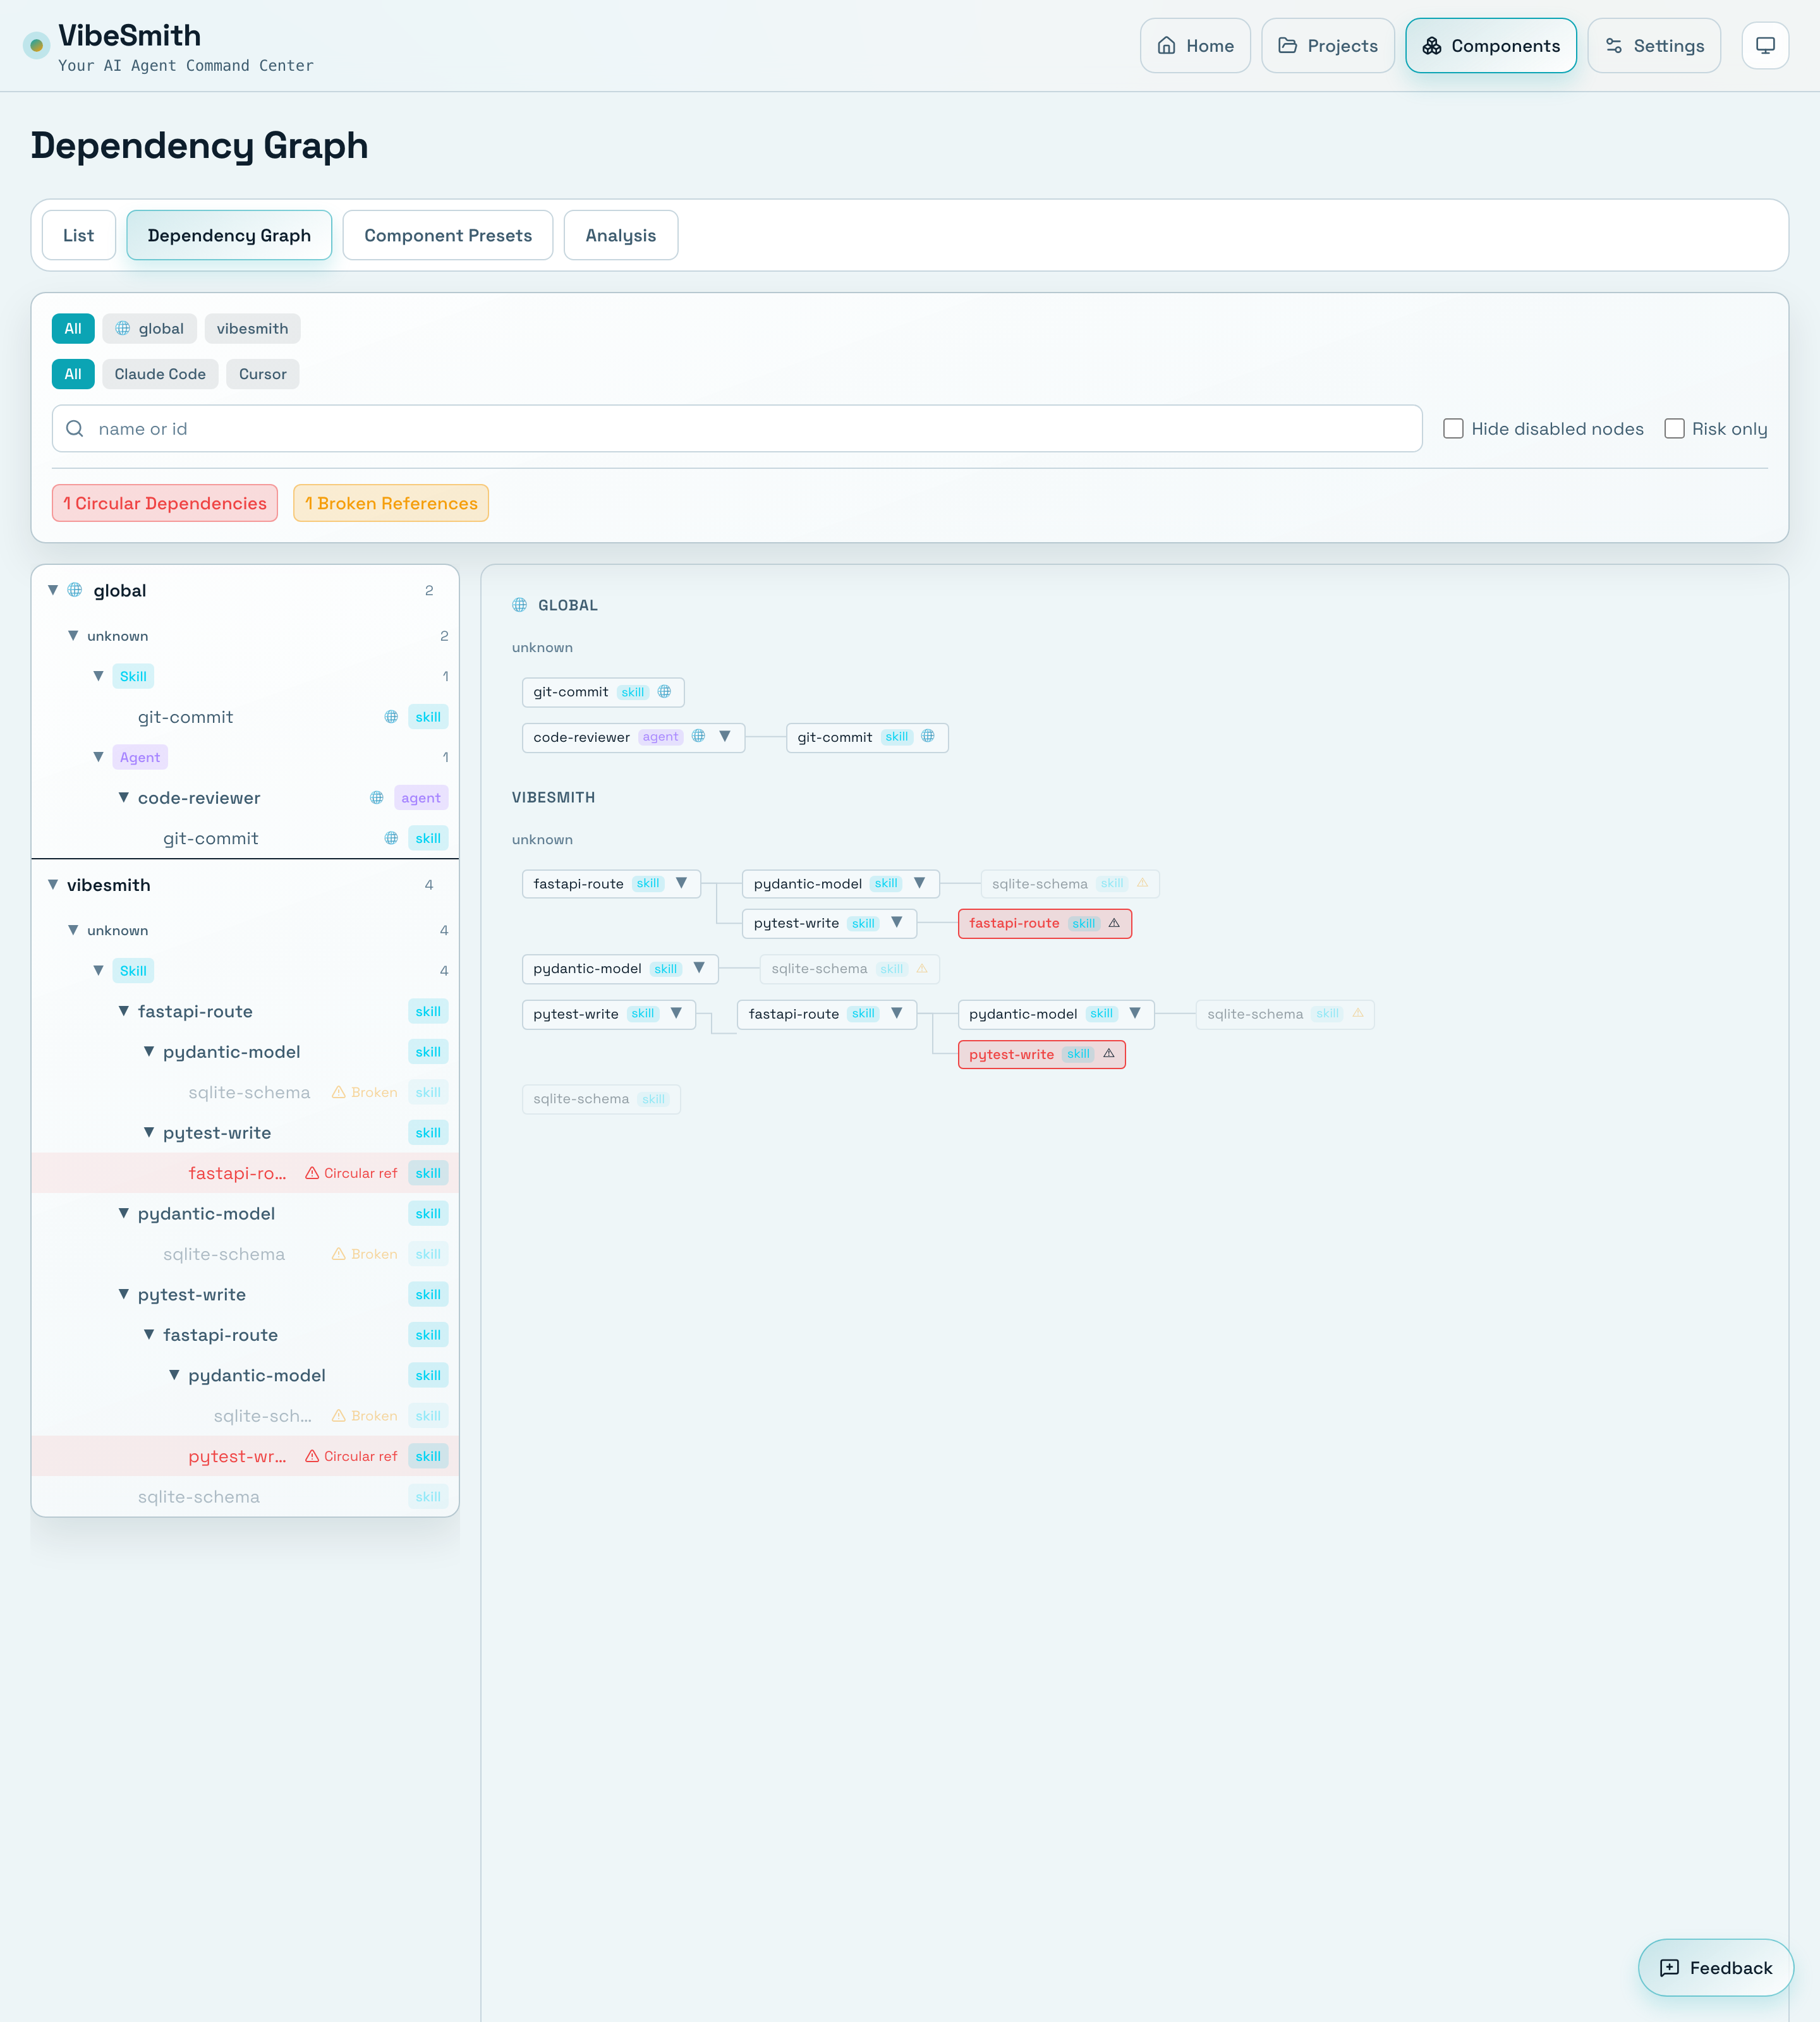Expand the fastapi-route node dropdown arrow
The height and width of the screenshot is (2022, 1820).
click(x=681, y=884)
